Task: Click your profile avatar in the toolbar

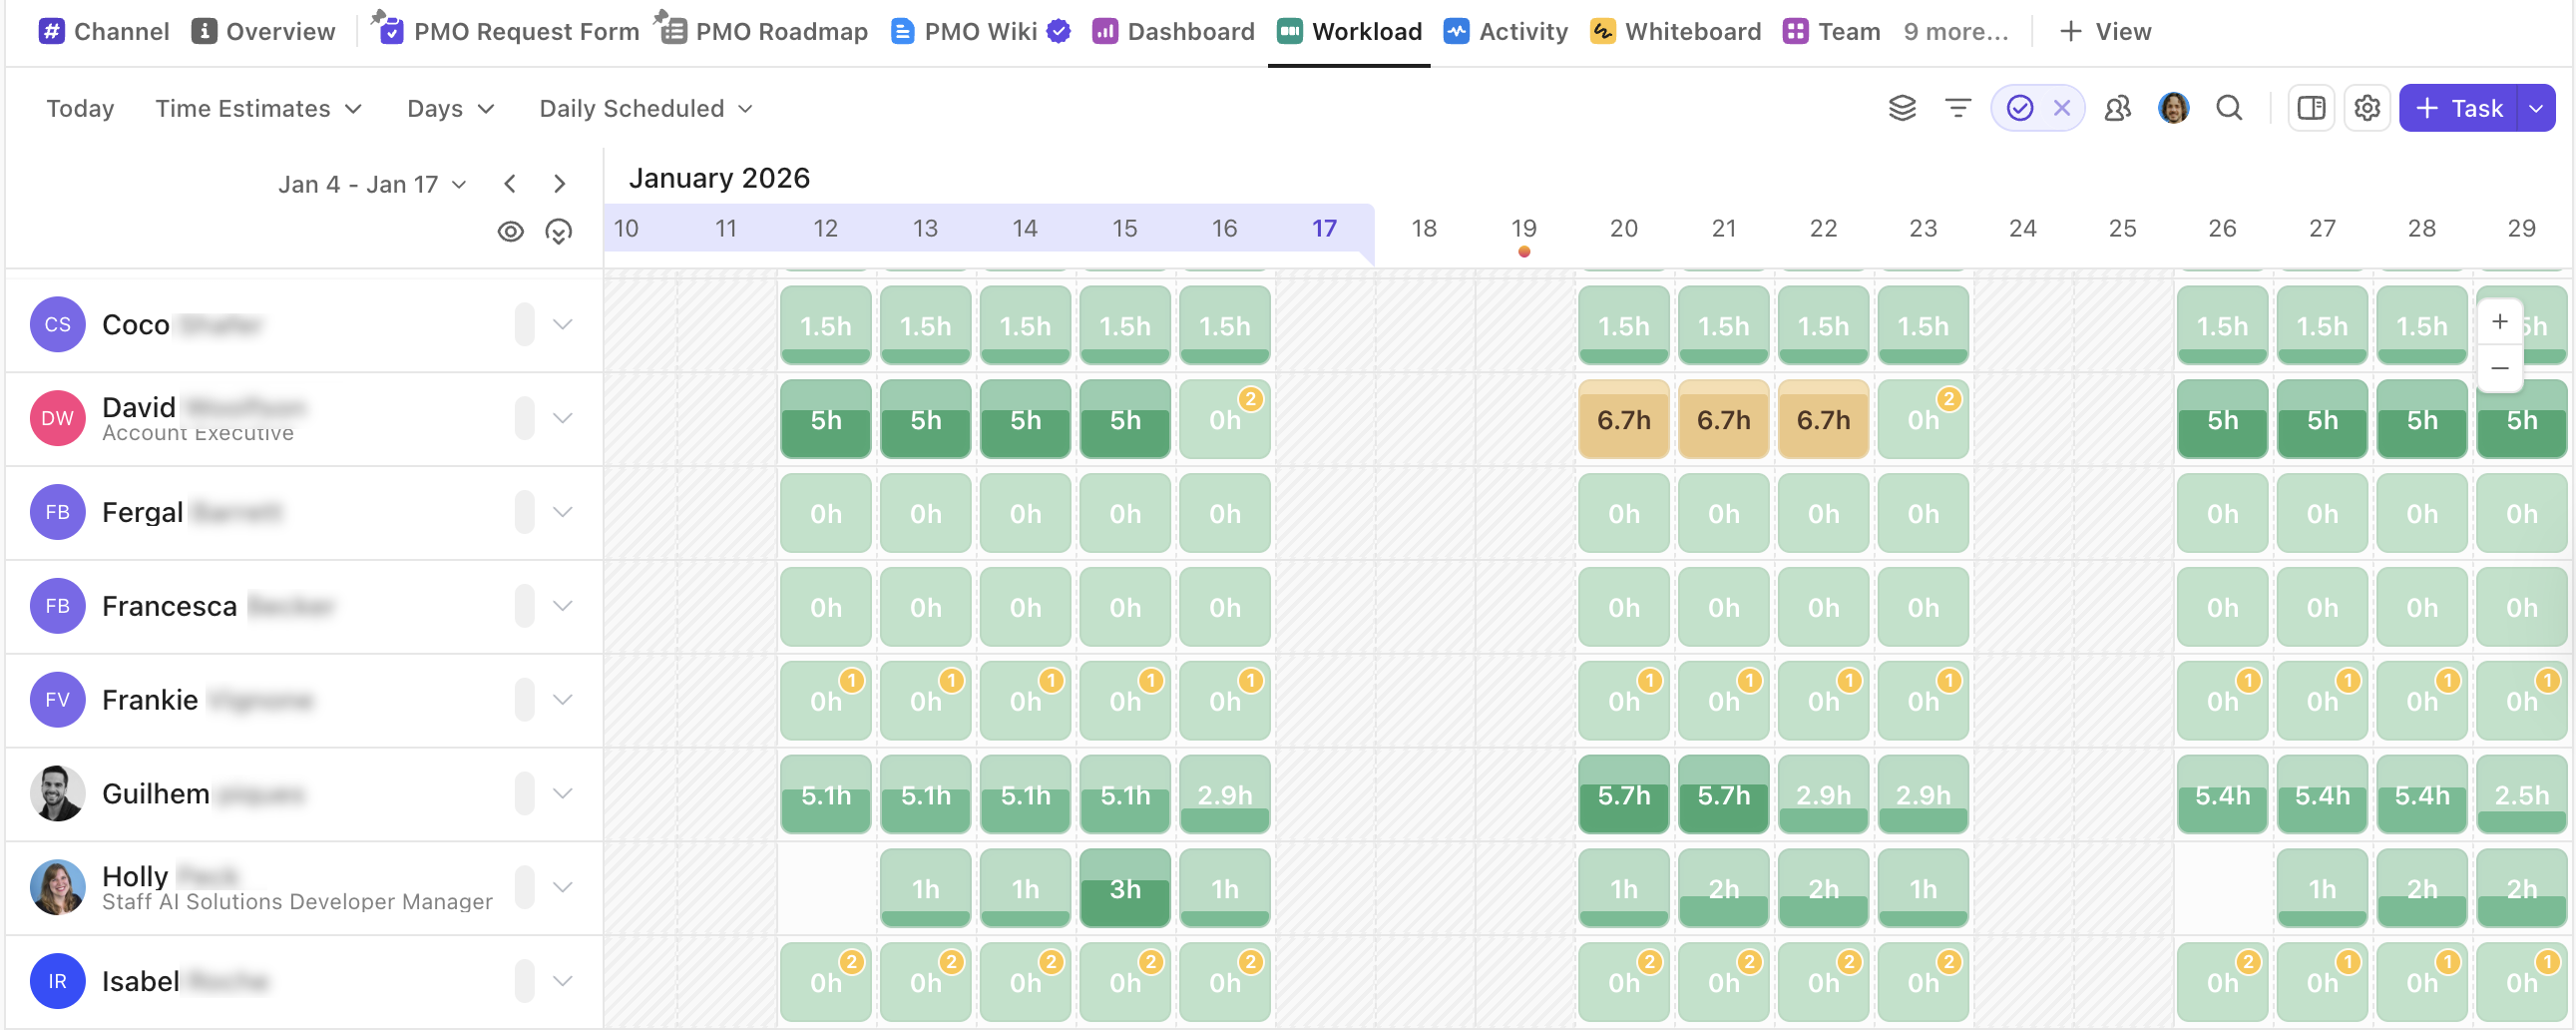Action: tap(2171, 107)
